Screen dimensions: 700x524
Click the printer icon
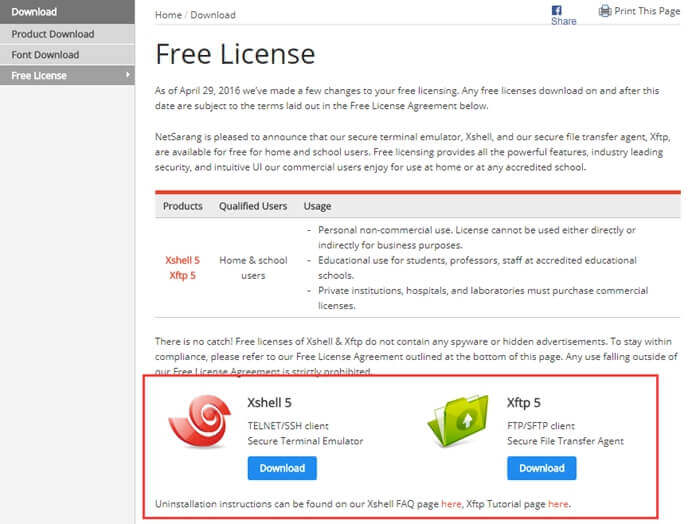tap(604, 11)
